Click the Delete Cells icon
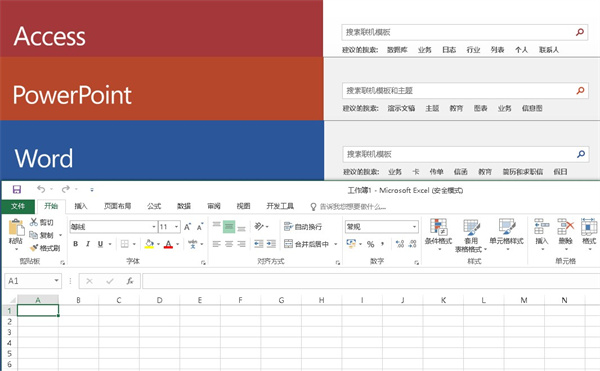The image size is (600, 371). click(566, 226)
